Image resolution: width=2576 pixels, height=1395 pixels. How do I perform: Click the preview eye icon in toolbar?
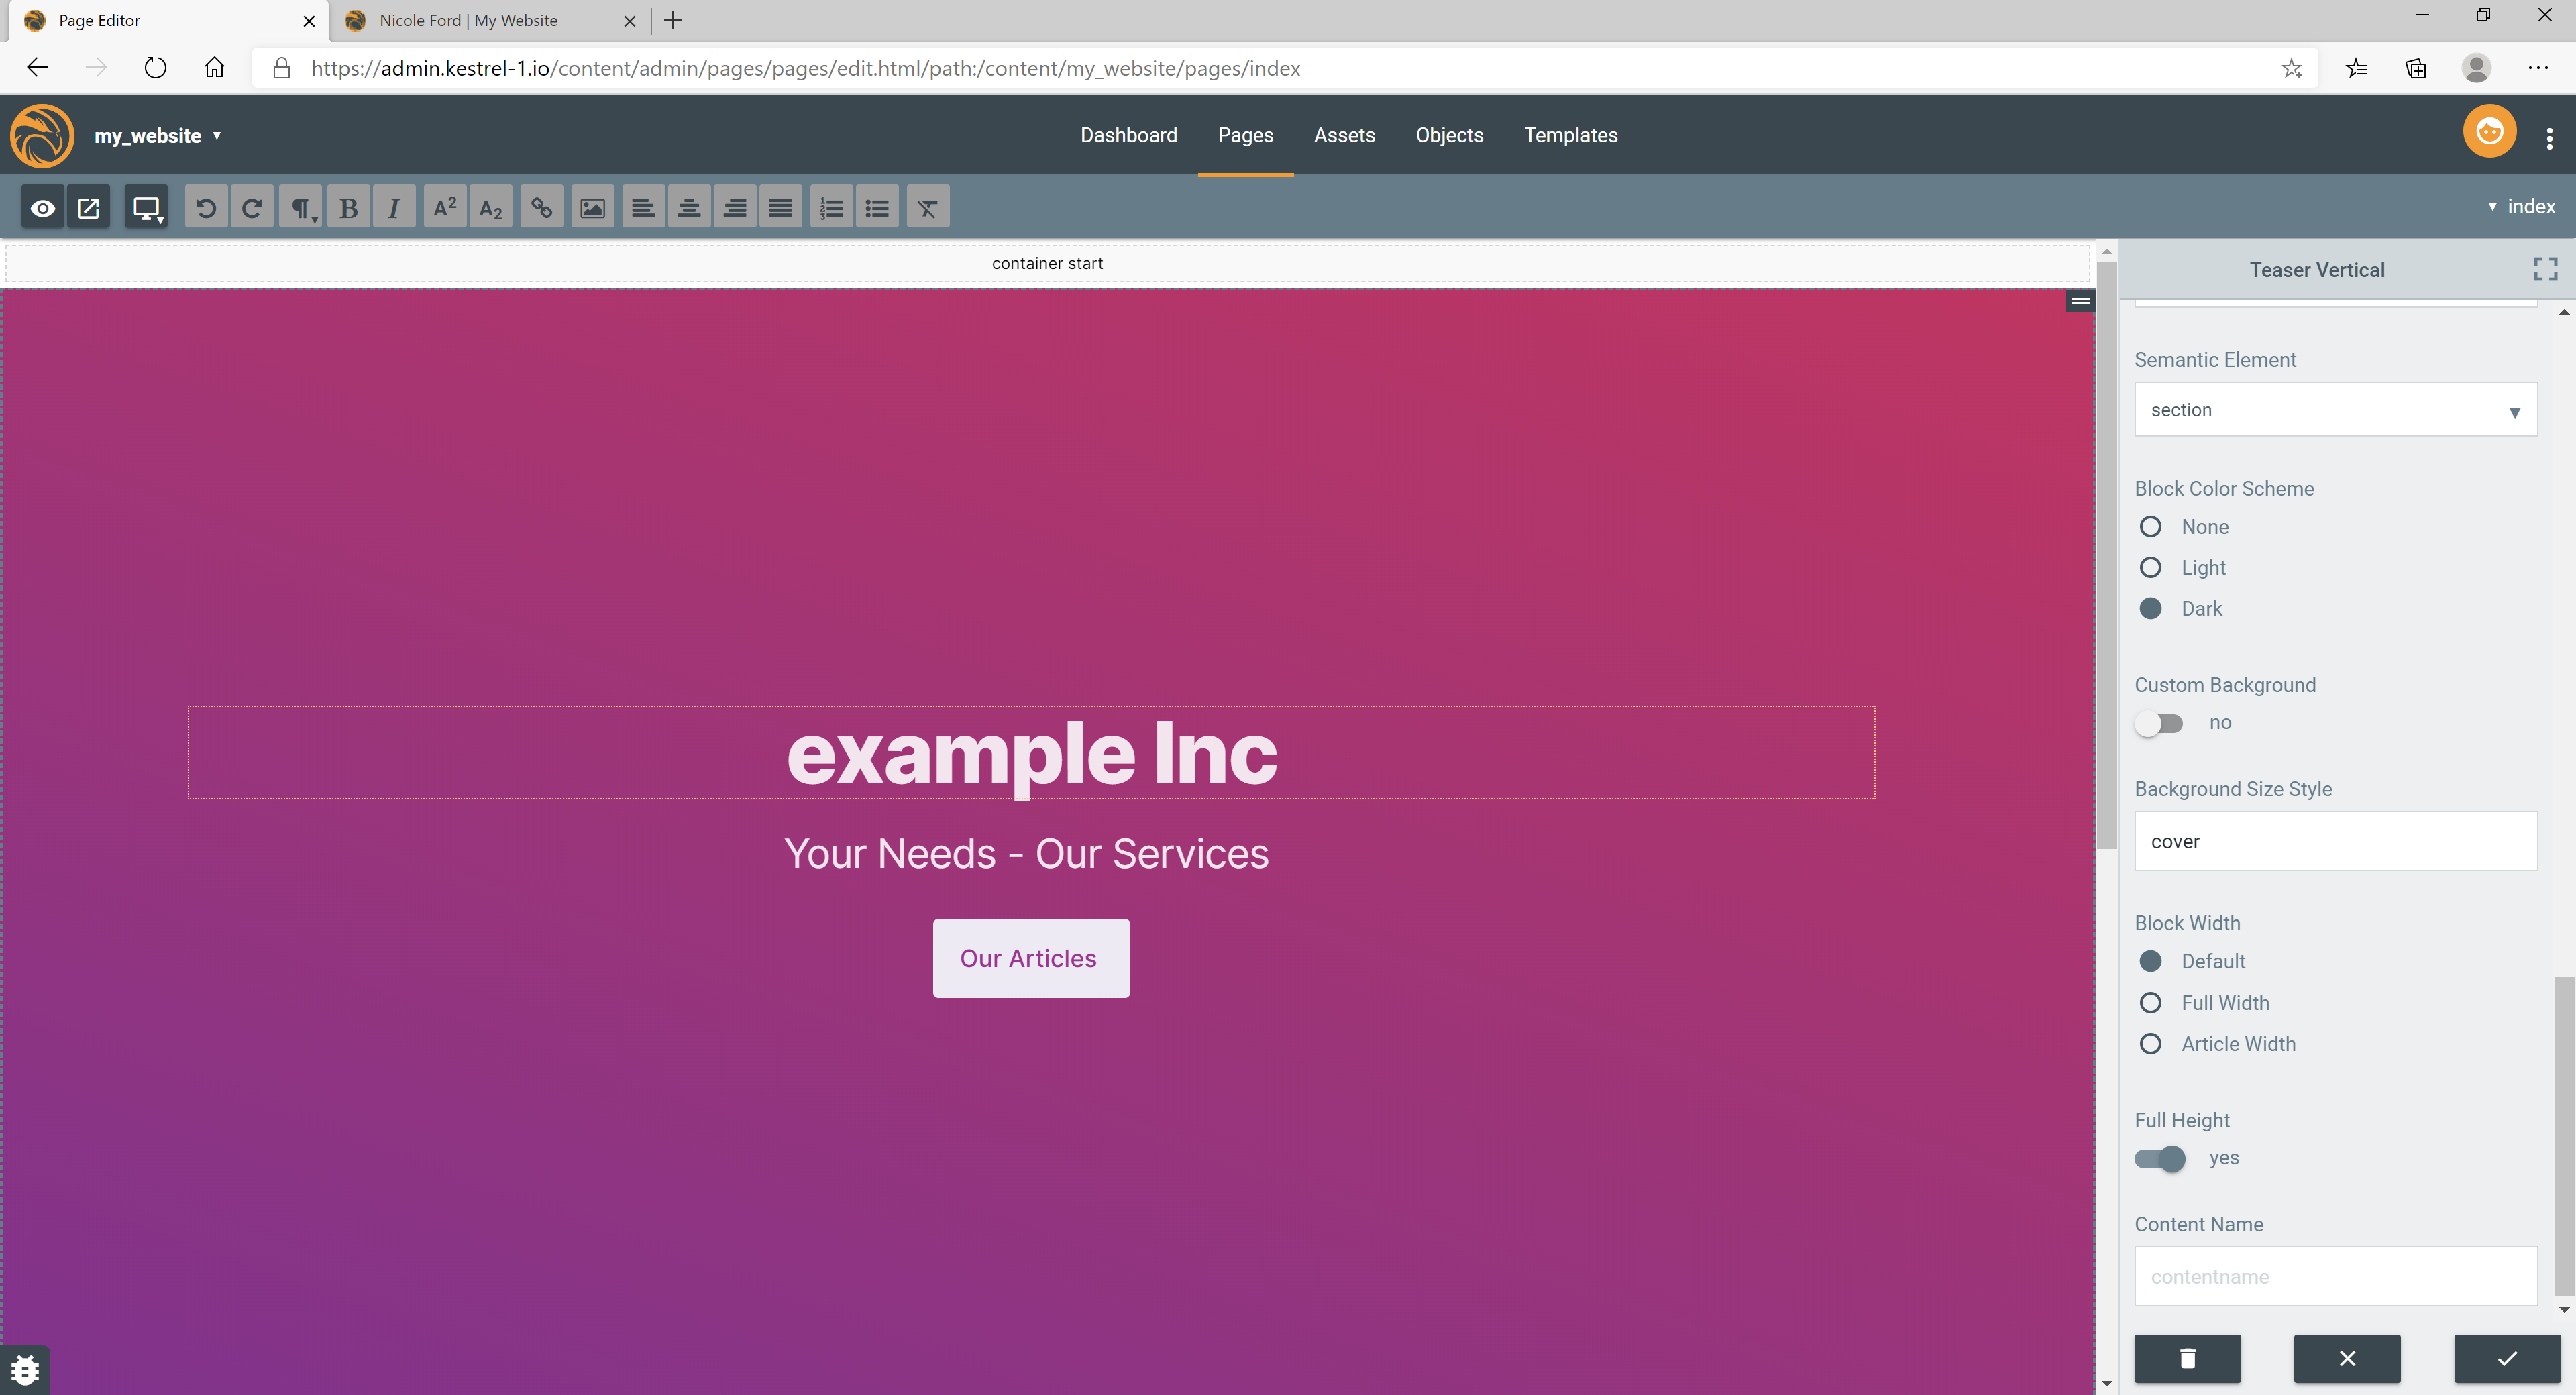click(42, 207)
